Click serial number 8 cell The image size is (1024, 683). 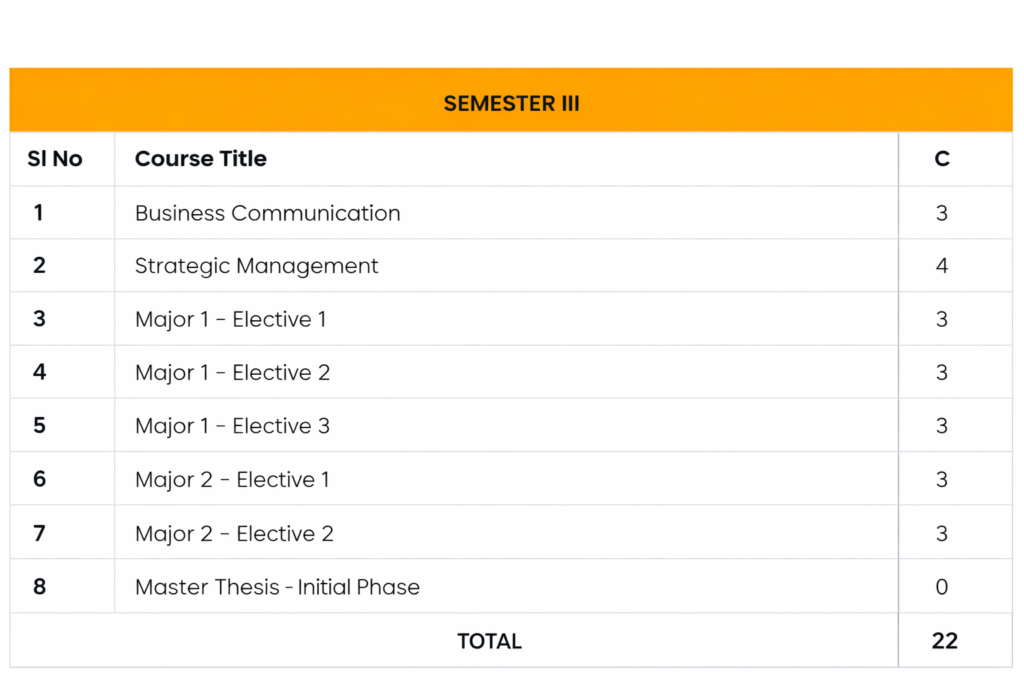click(39, 587)
